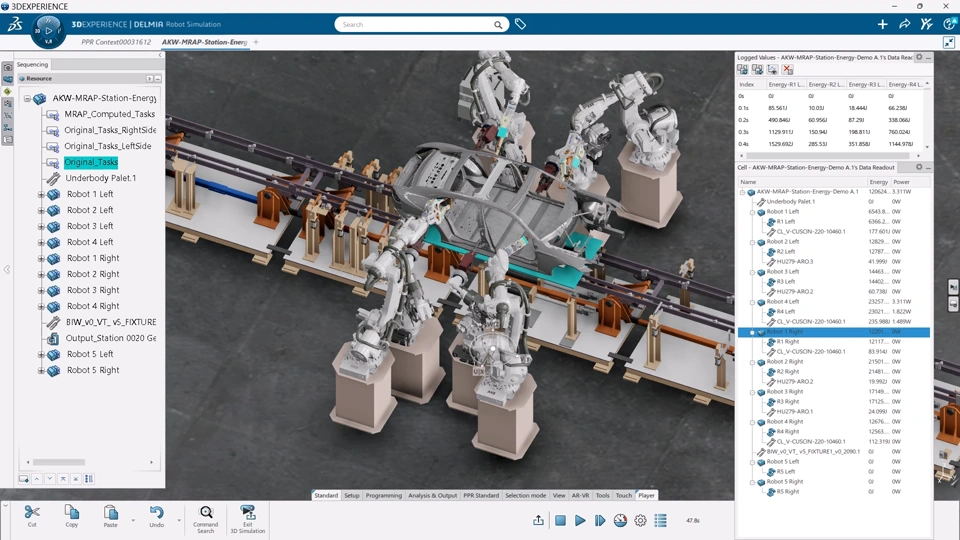Open simulation settings gear in player bar

point(640,520)
